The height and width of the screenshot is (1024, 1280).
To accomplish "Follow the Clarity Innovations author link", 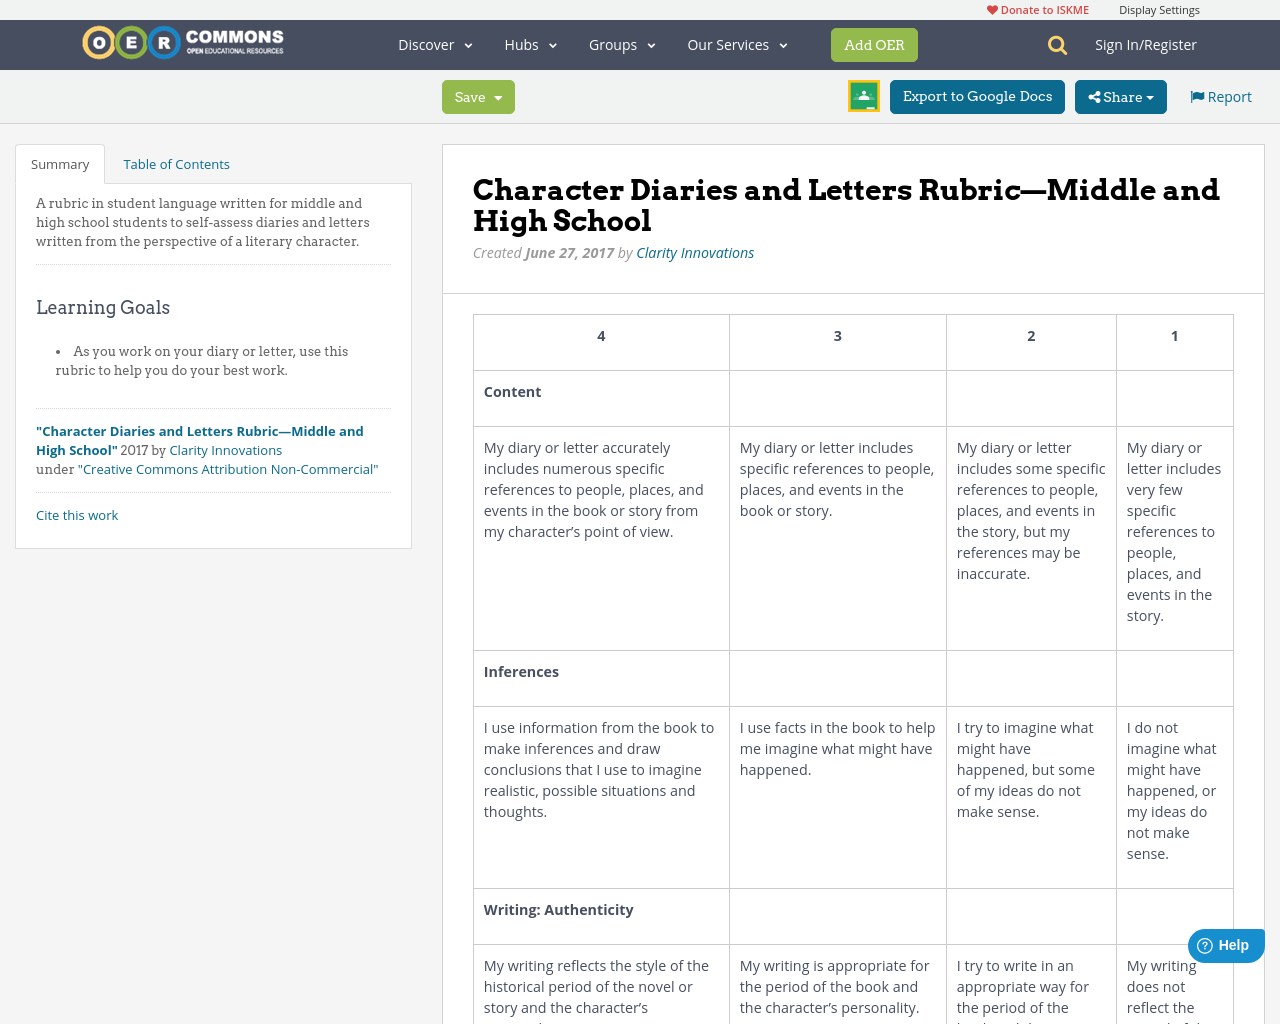I will [x=695, y=251].
